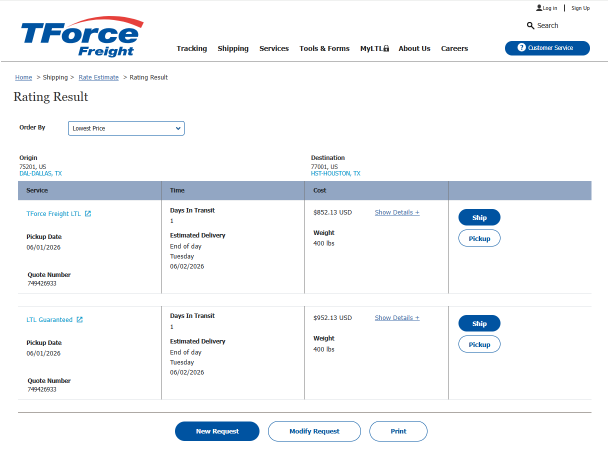The height and width of the screenshot is (455, 608).
Task: Expand Show Details for $852.13 rate
Action: [x=397, y=213]
